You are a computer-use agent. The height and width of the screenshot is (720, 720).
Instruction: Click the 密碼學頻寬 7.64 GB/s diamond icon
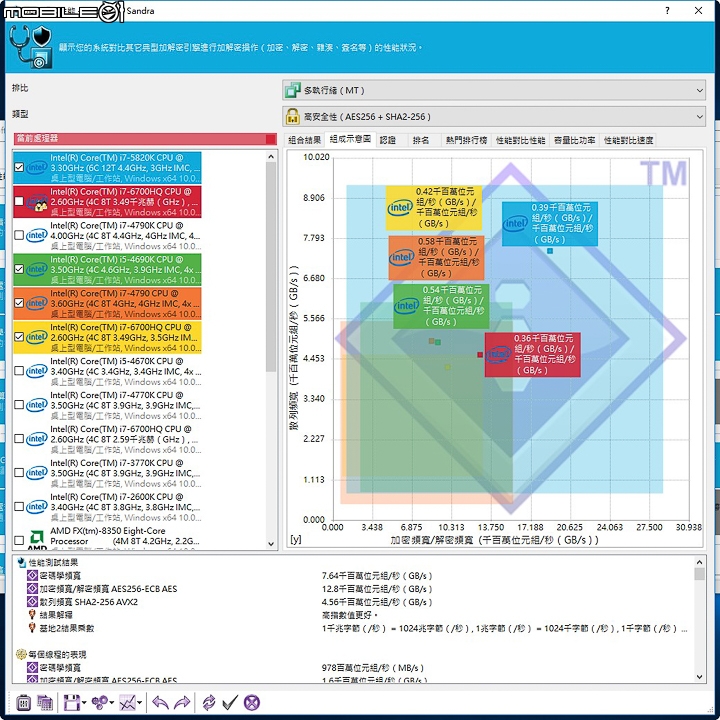[x=32, y=575]
